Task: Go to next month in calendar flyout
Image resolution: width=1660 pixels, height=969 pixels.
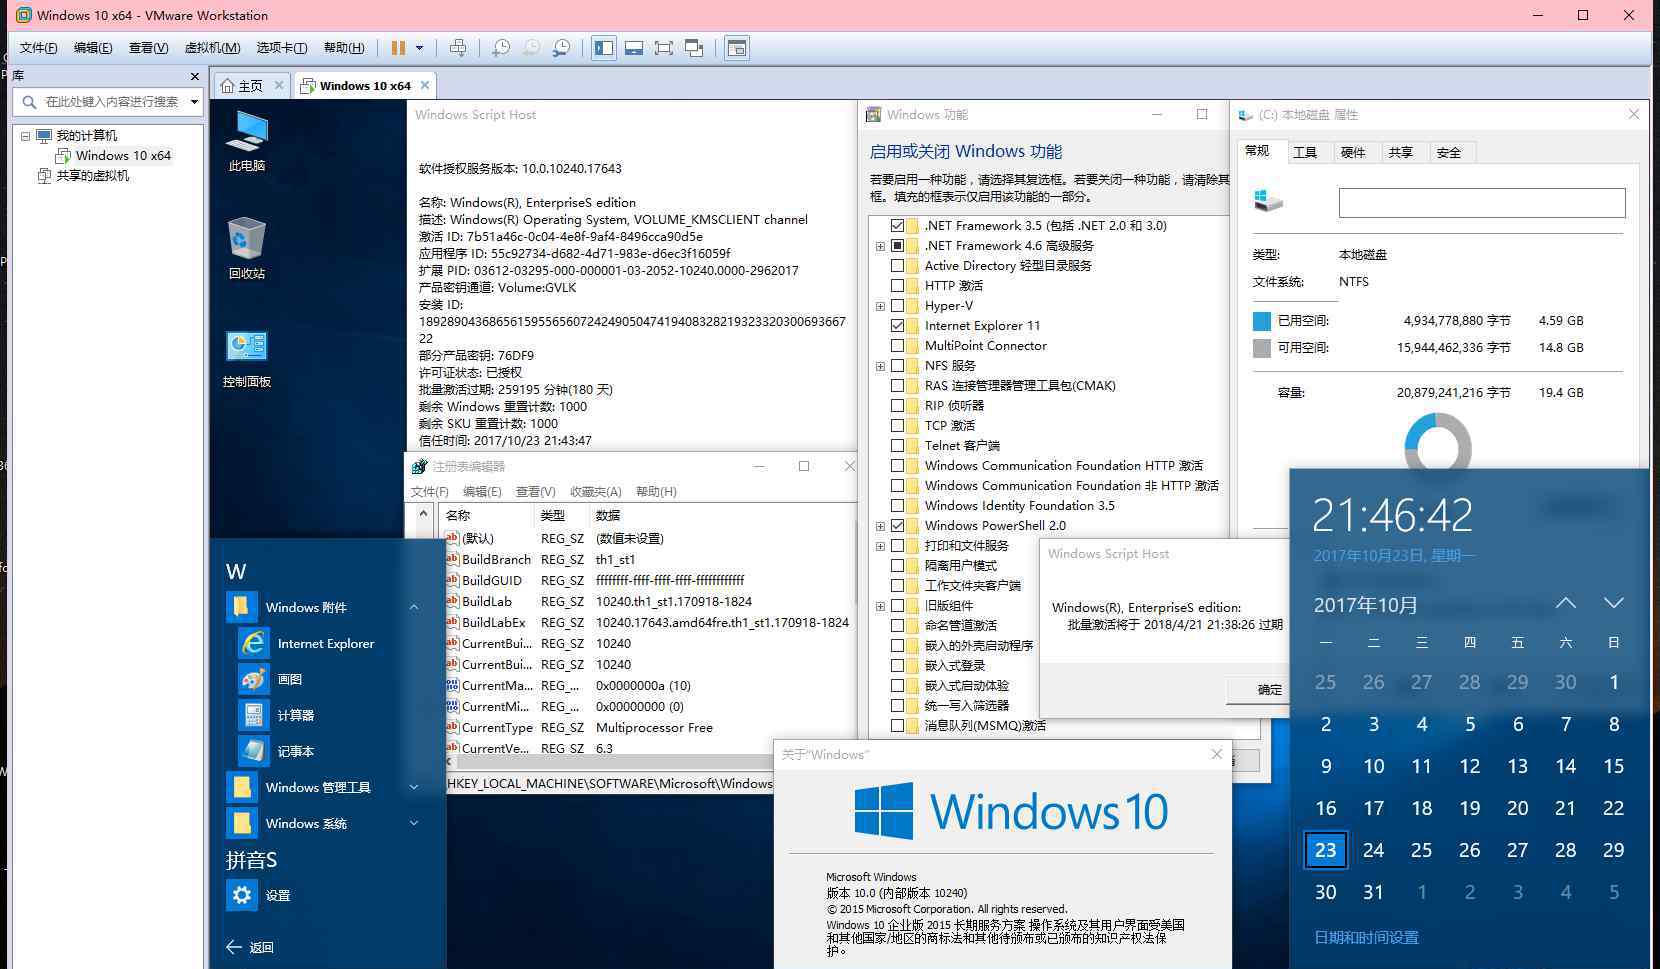Action: [1613, 603]
